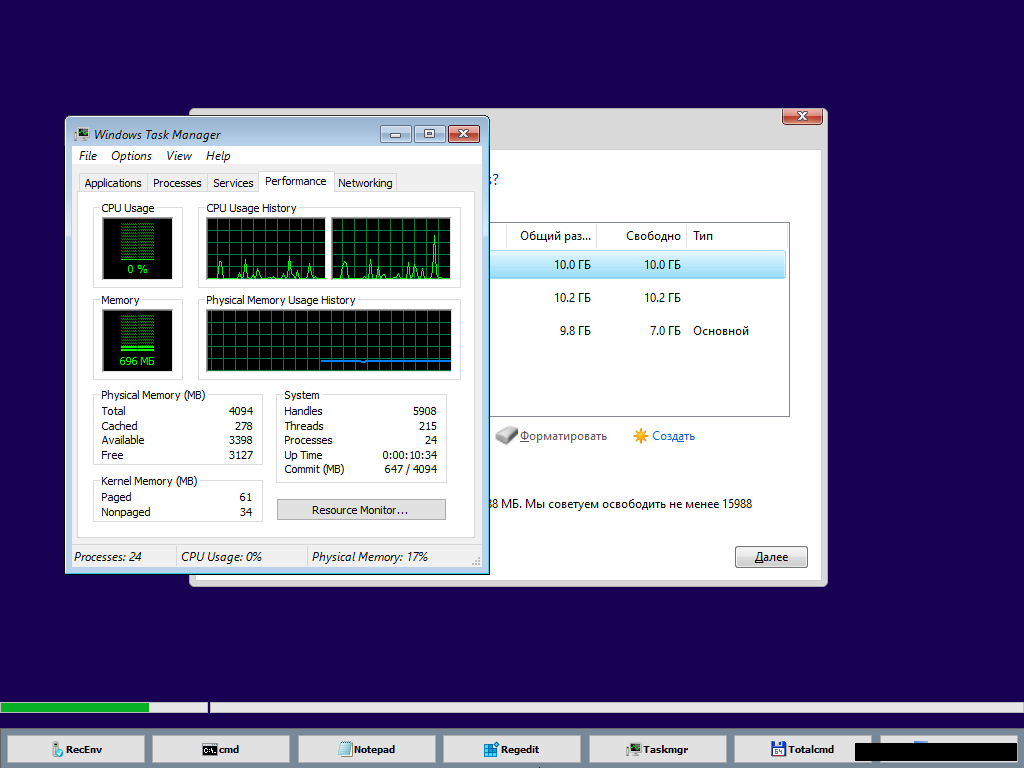This screenshot has width=1024, height=768.
Task: Click the Cached value 278
Action: pos(244,426)
